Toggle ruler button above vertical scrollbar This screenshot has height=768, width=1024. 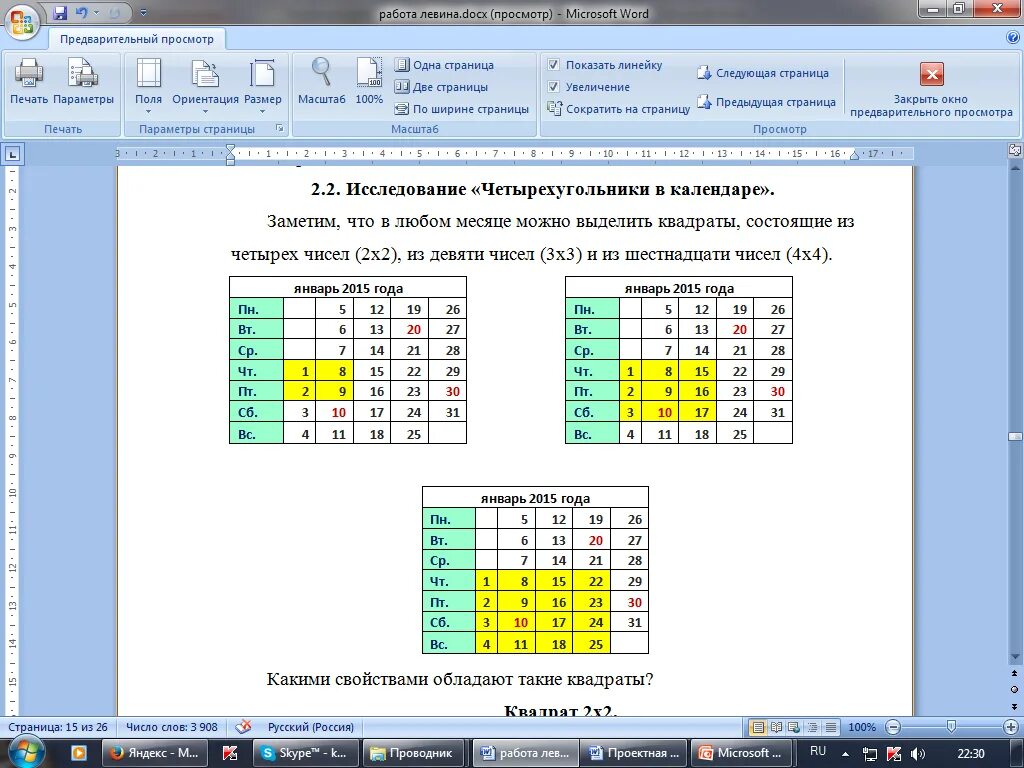1015,150
